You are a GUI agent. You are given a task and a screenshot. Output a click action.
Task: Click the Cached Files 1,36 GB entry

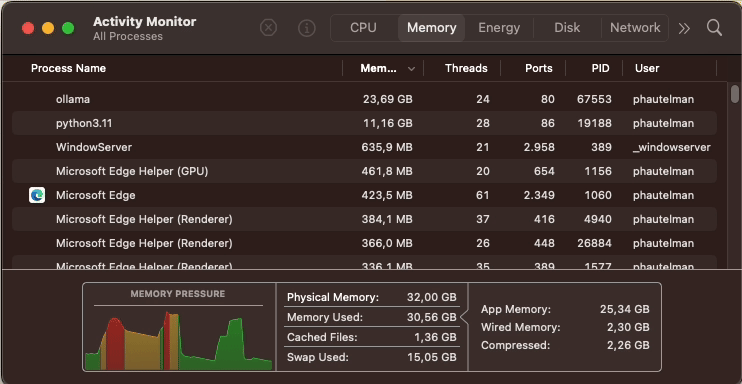(x=371, y=337)
